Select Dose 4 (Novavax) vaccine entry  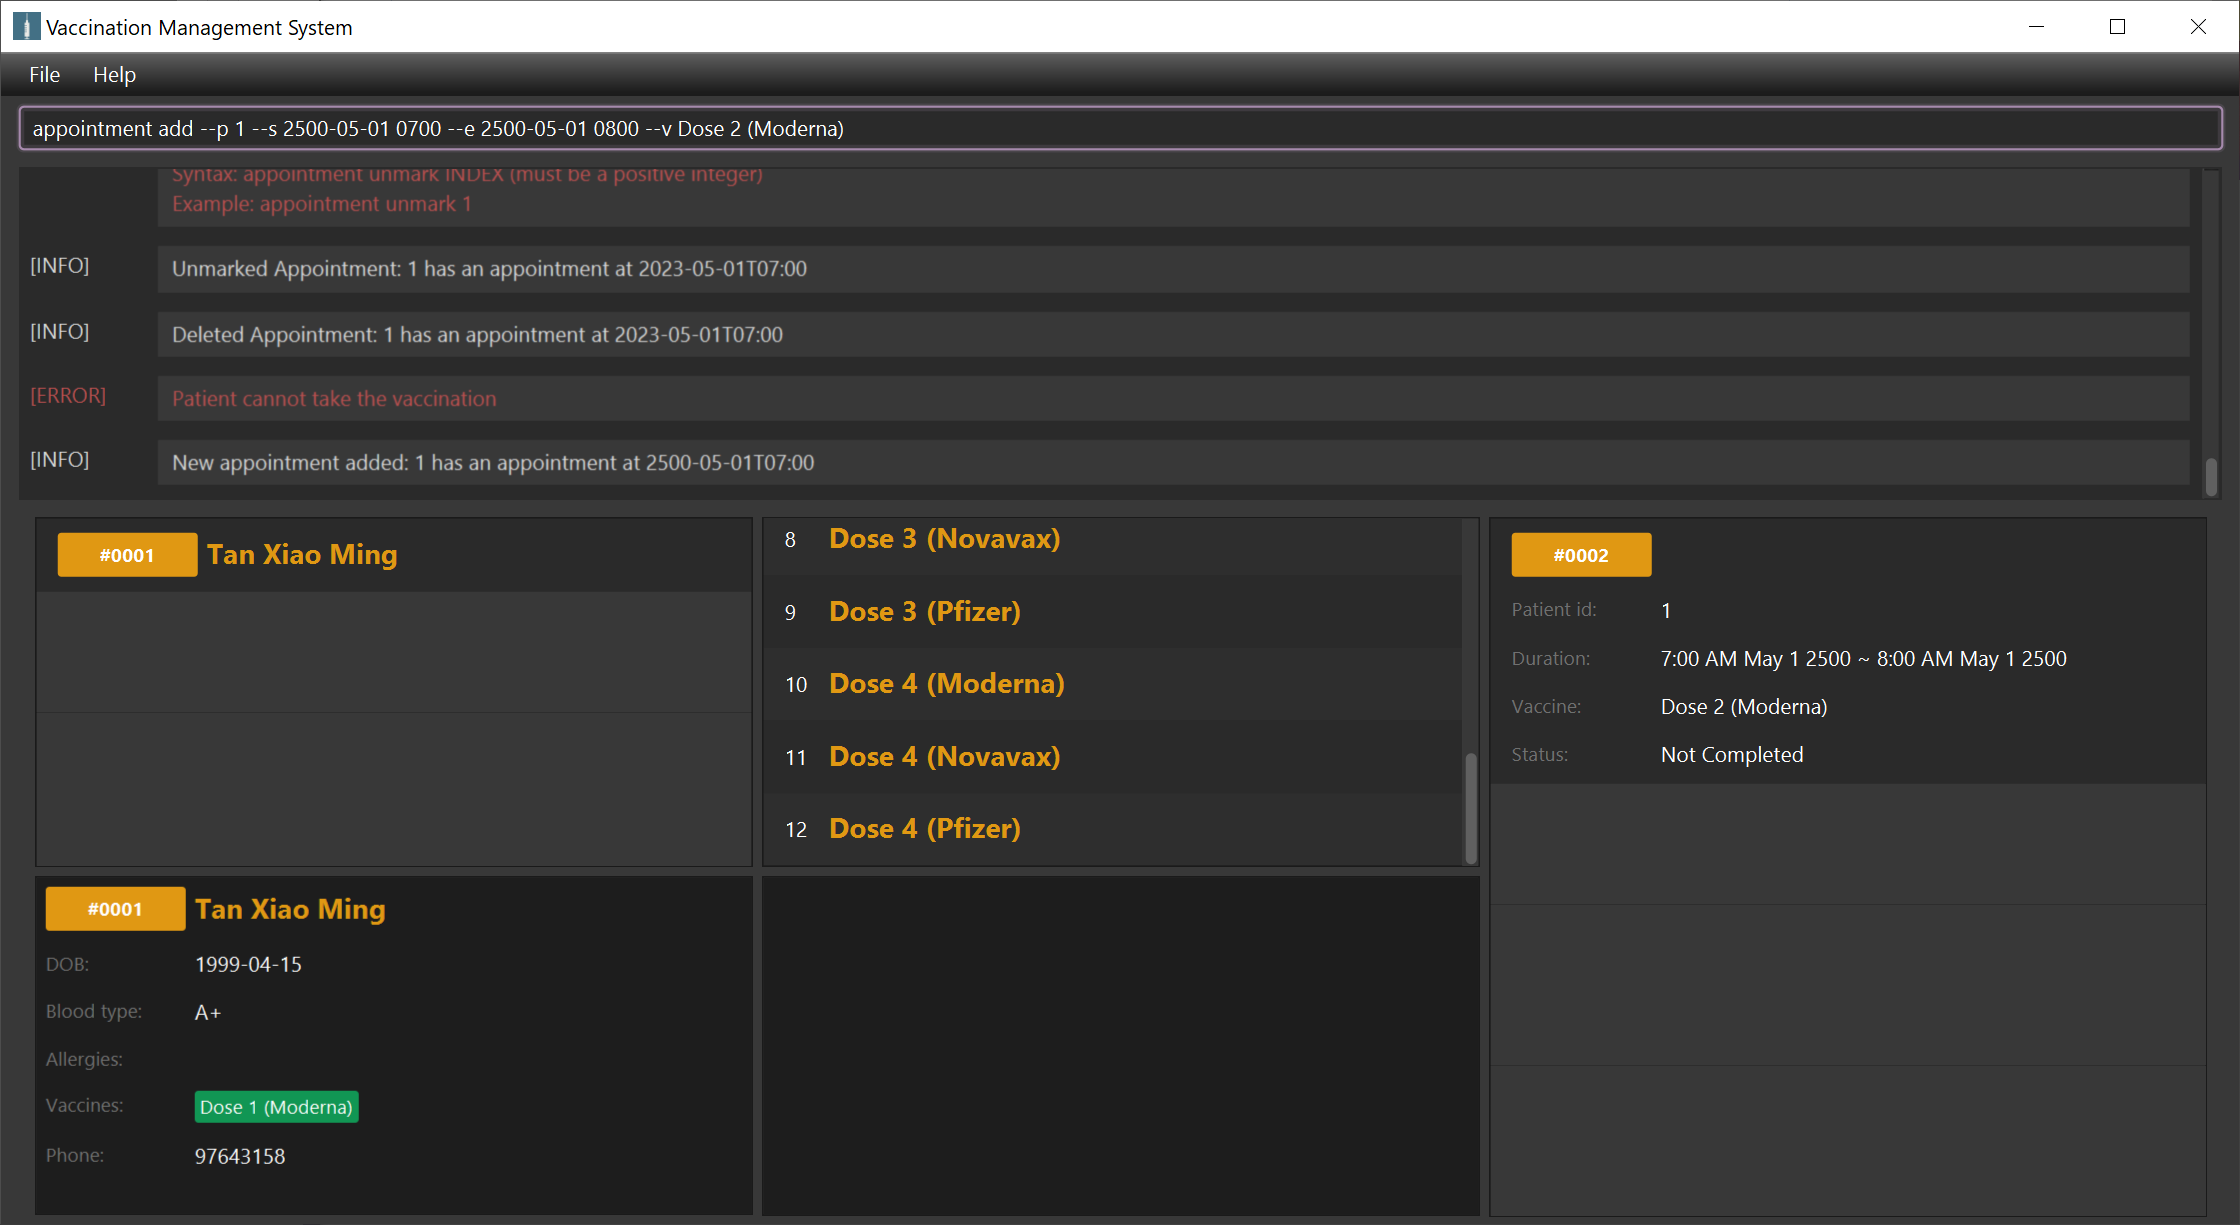[944, 757]
